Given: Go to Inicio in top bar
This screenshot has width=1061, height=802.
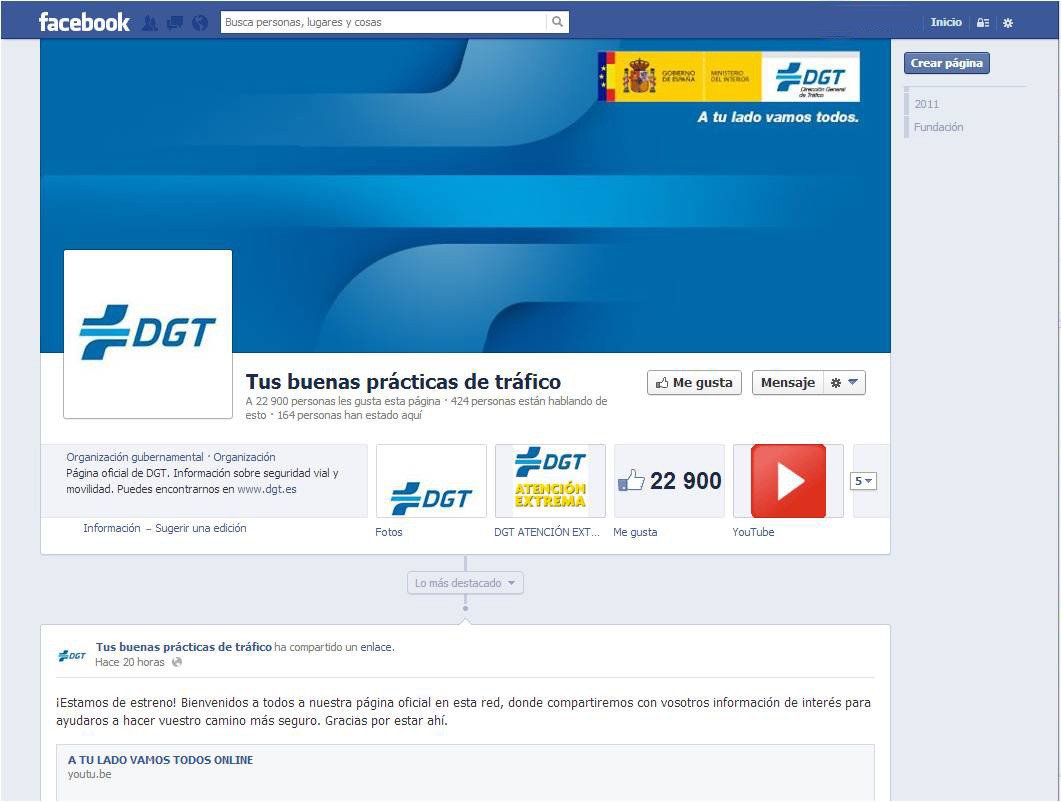Looking at the screenshot, I should 946,22.
